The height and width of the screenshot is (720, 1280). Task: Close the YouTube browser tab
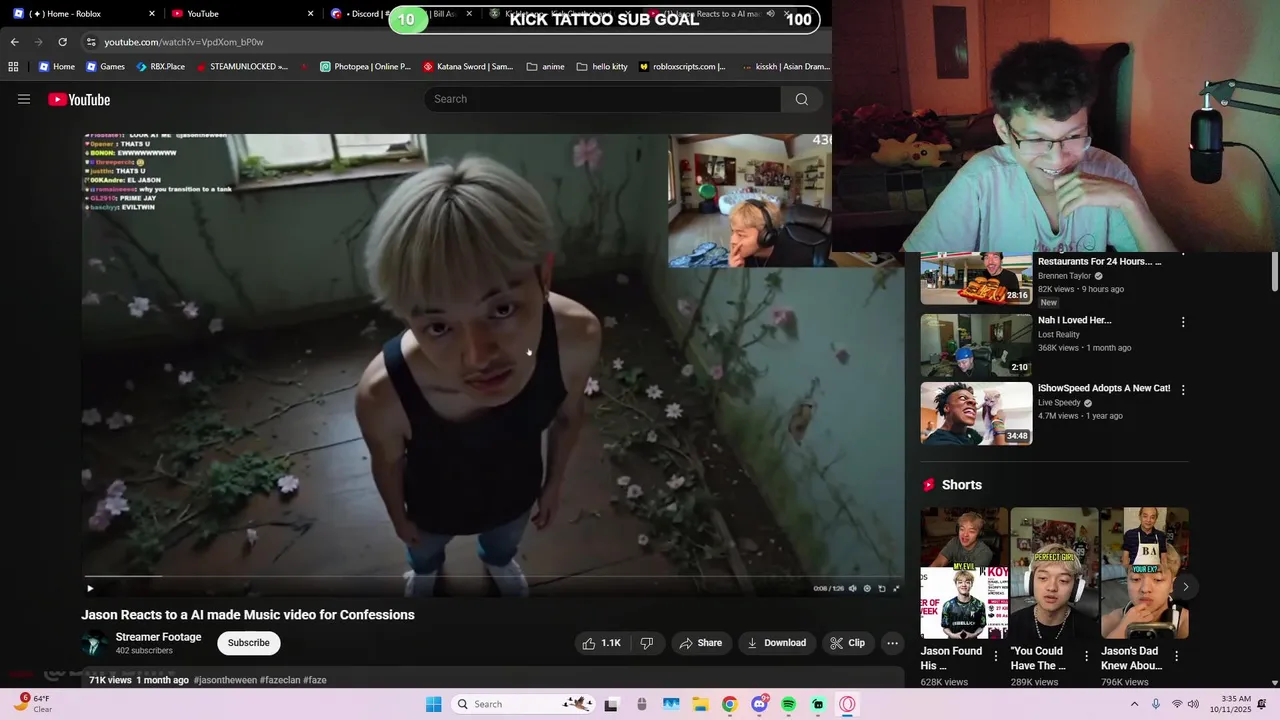(x=310, y=14)
